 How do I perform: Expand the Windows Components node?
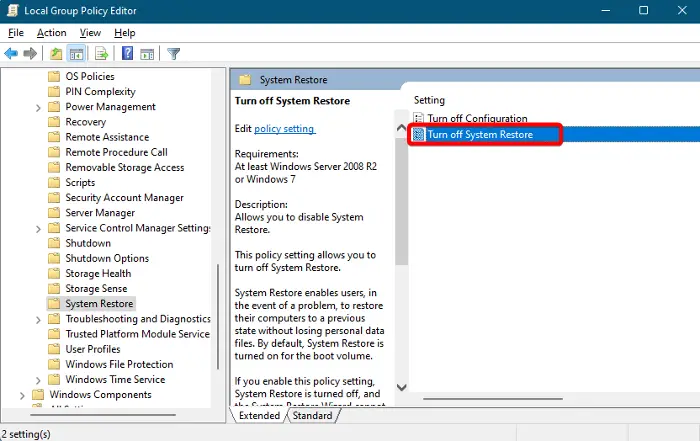click(x=22, y=395)
